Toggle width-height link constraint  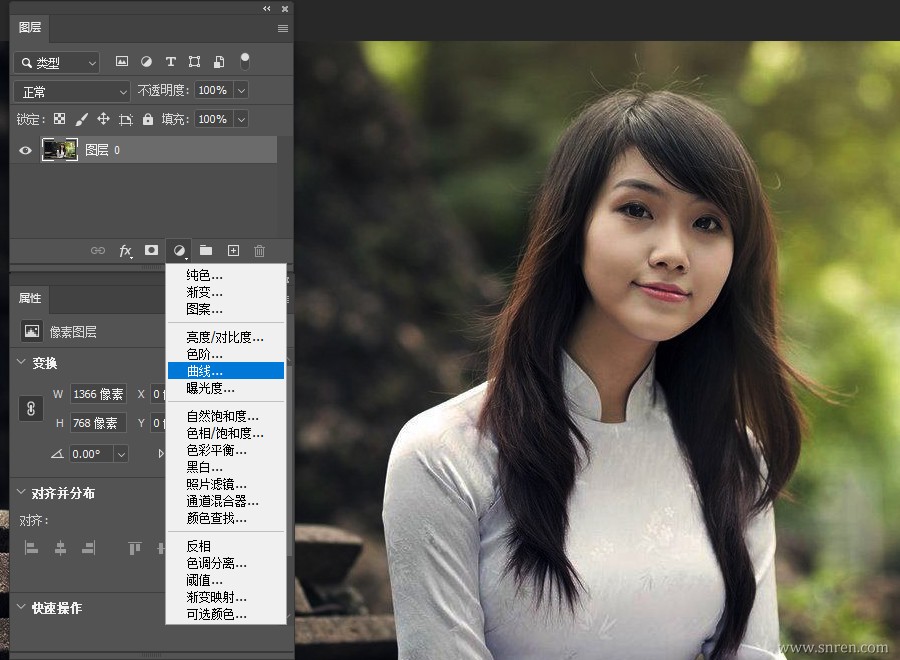31,408
